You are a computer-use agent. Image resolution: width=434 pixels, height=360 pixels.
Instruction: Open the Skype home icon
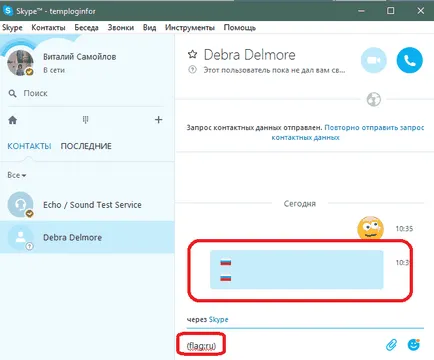pyautogui.click(x=13, y=120)
